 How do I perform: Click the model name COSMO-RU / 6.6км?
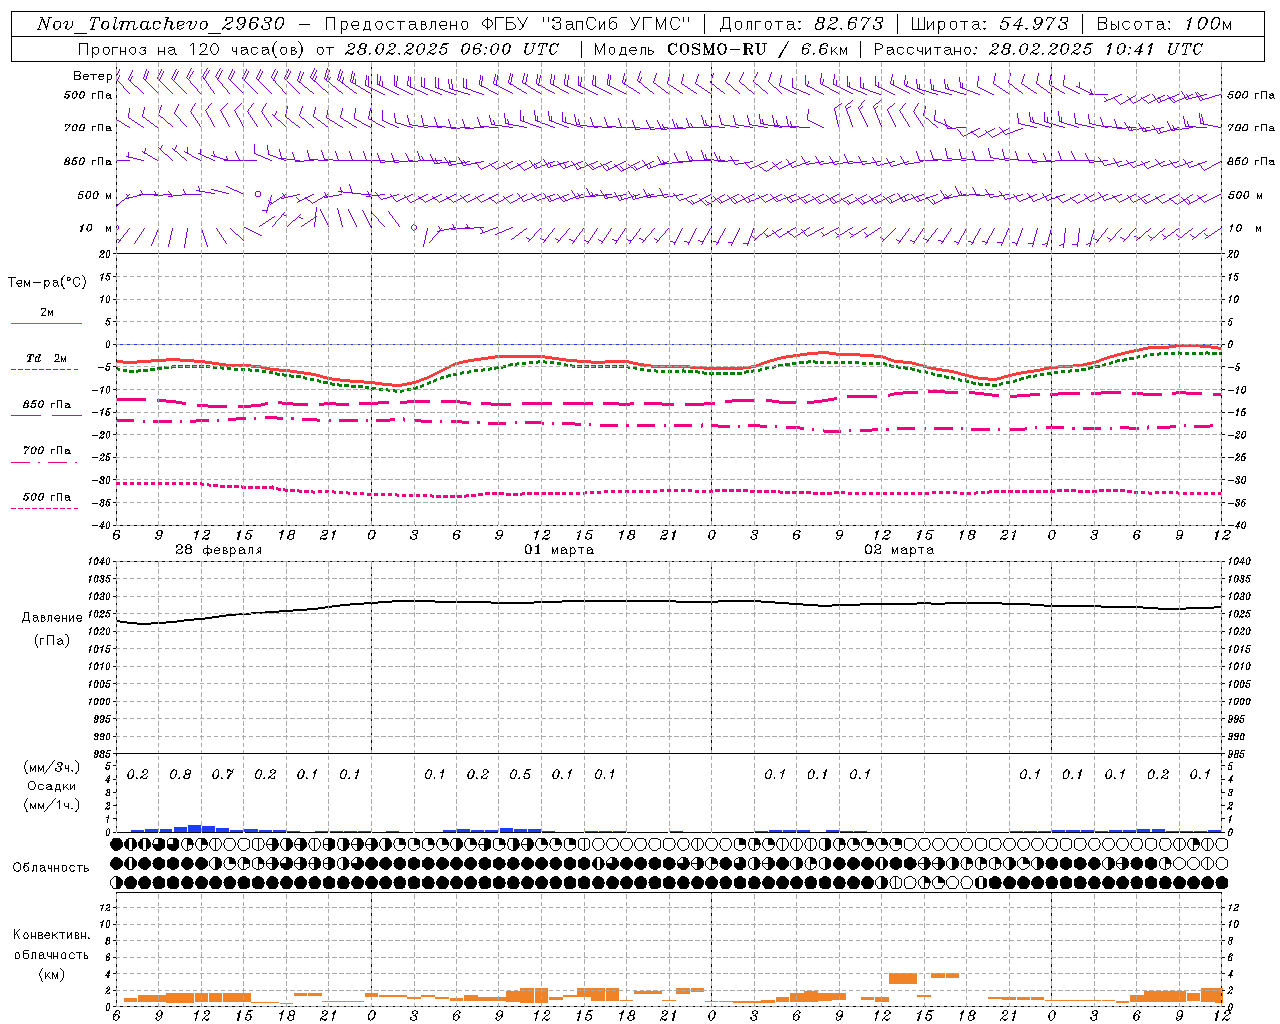759,49
